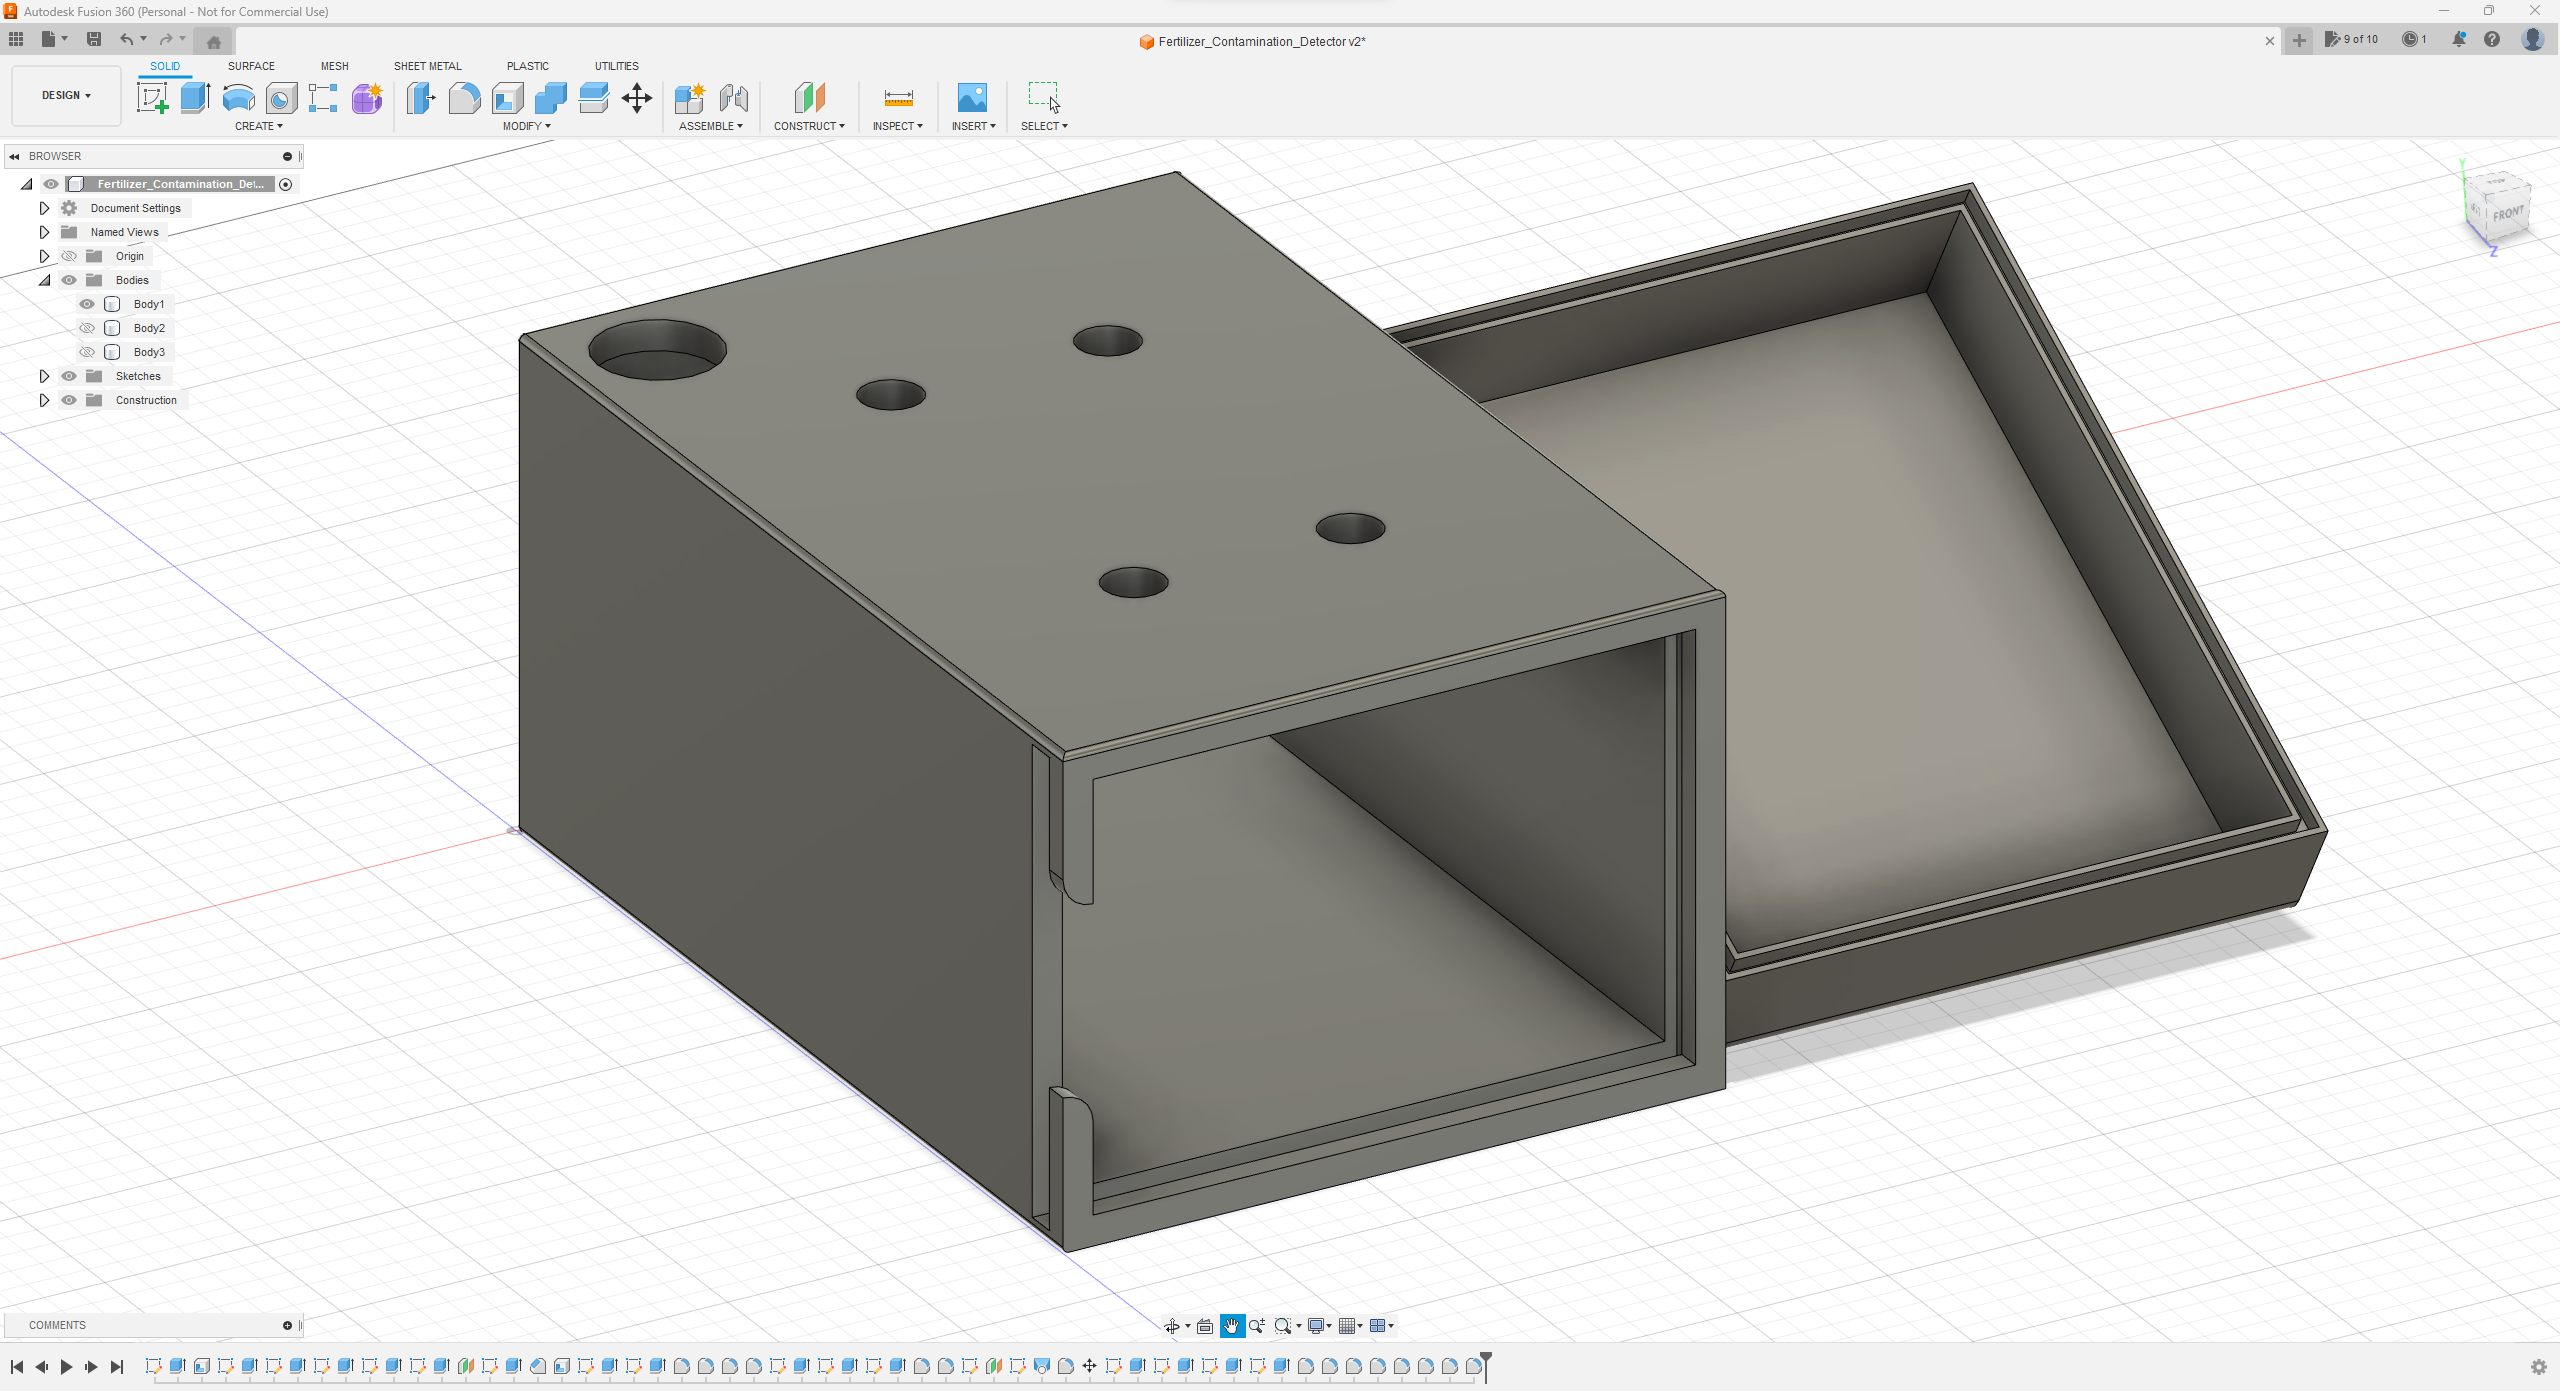Switch to the SURFACE tab
The height and width of the screenshot is (1391, 2560).
tap(251, 66)
